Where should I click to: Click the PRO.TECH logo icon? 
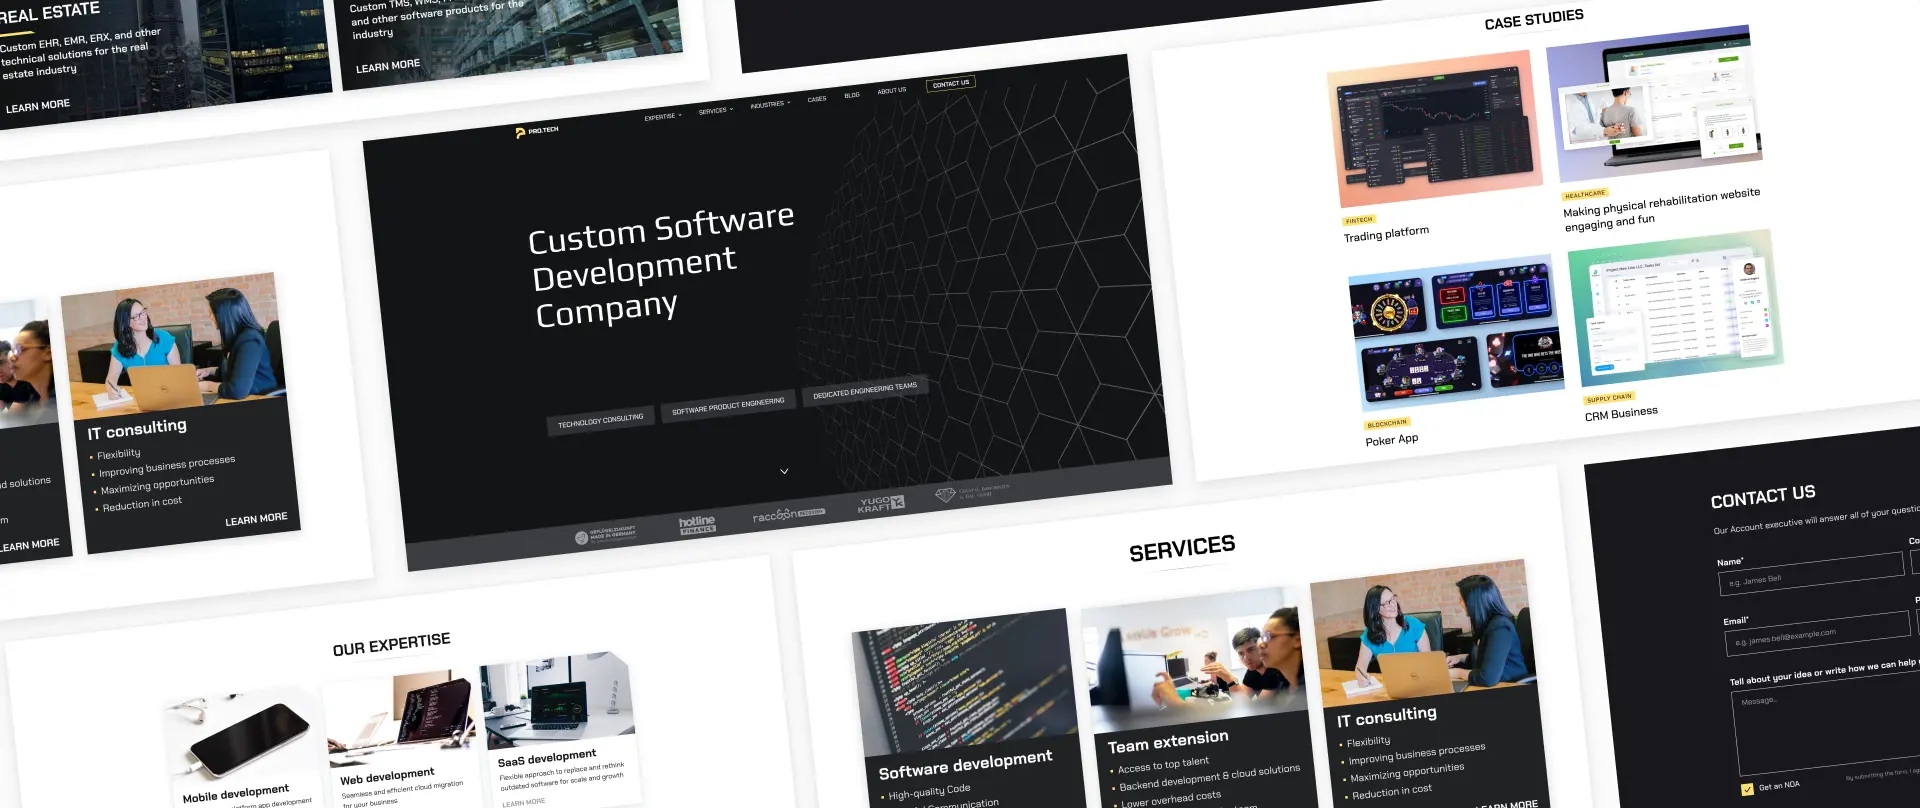click(521, 133)
